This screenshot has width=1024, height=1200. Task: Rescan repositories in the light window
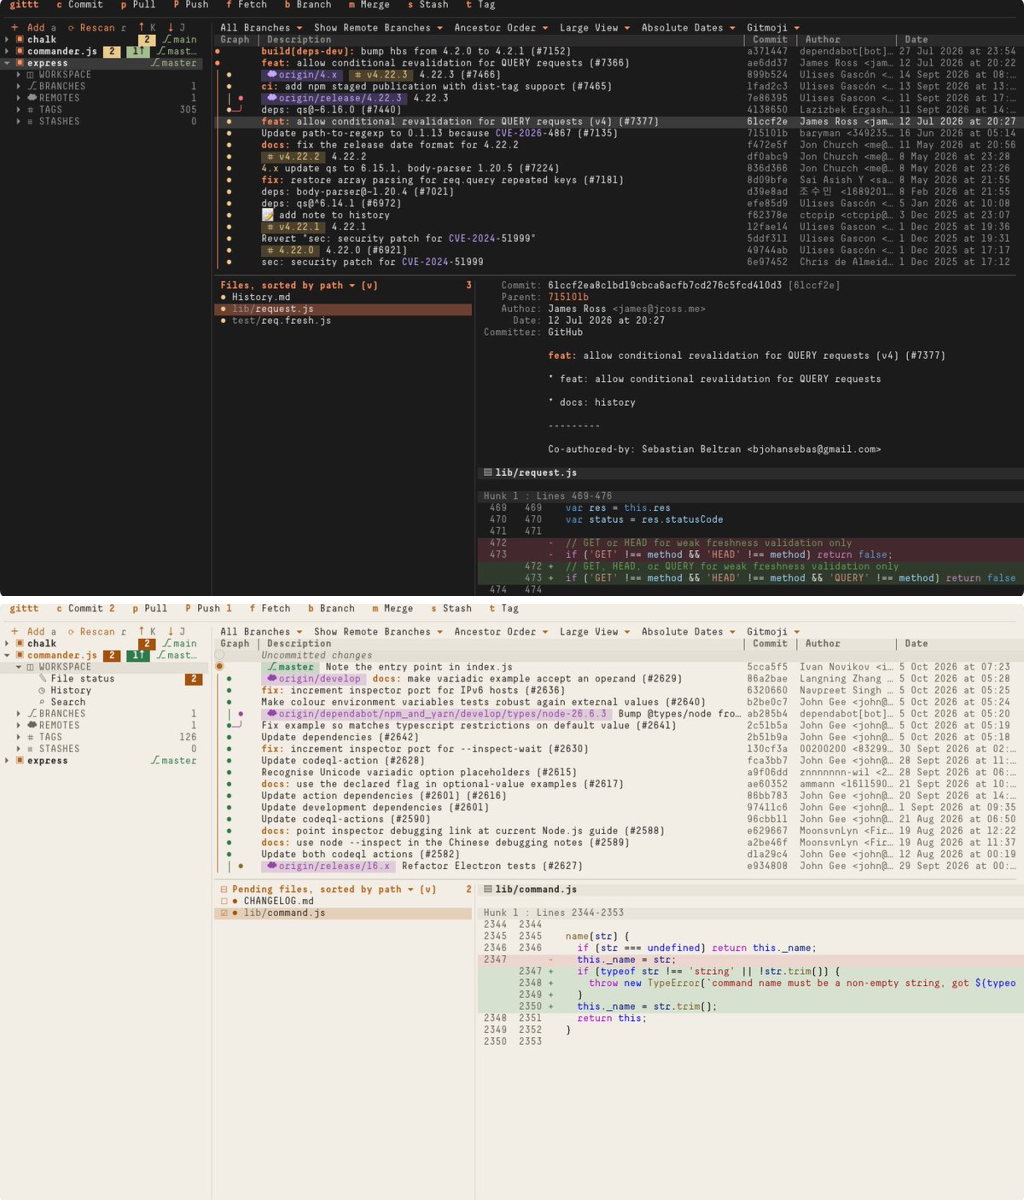pos(97,632)
